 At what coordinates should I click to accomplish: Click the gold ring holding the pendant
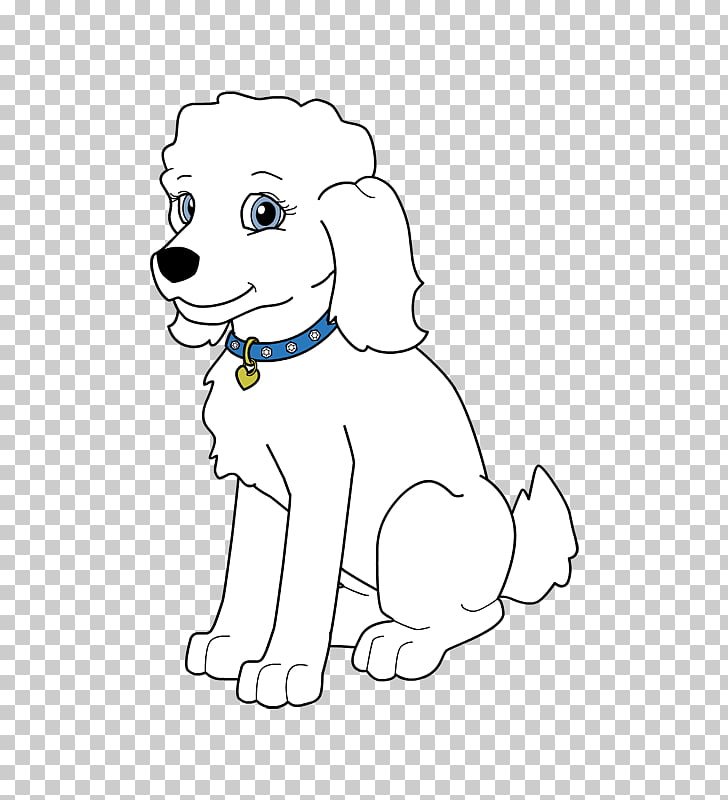pyautogui.click(x=249, y=353)
